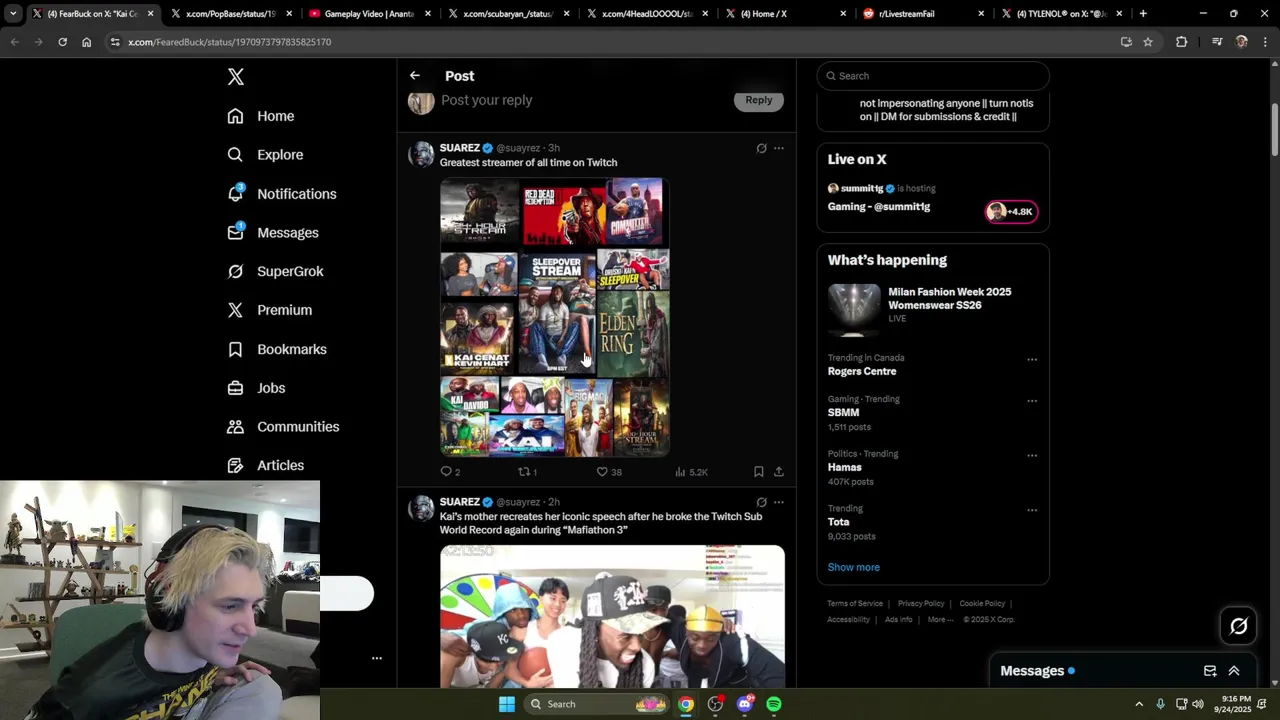This screenshot has height=720, width=1280.
Task: Open Chrome from taskbar
Action: click(x=686, y=704)
